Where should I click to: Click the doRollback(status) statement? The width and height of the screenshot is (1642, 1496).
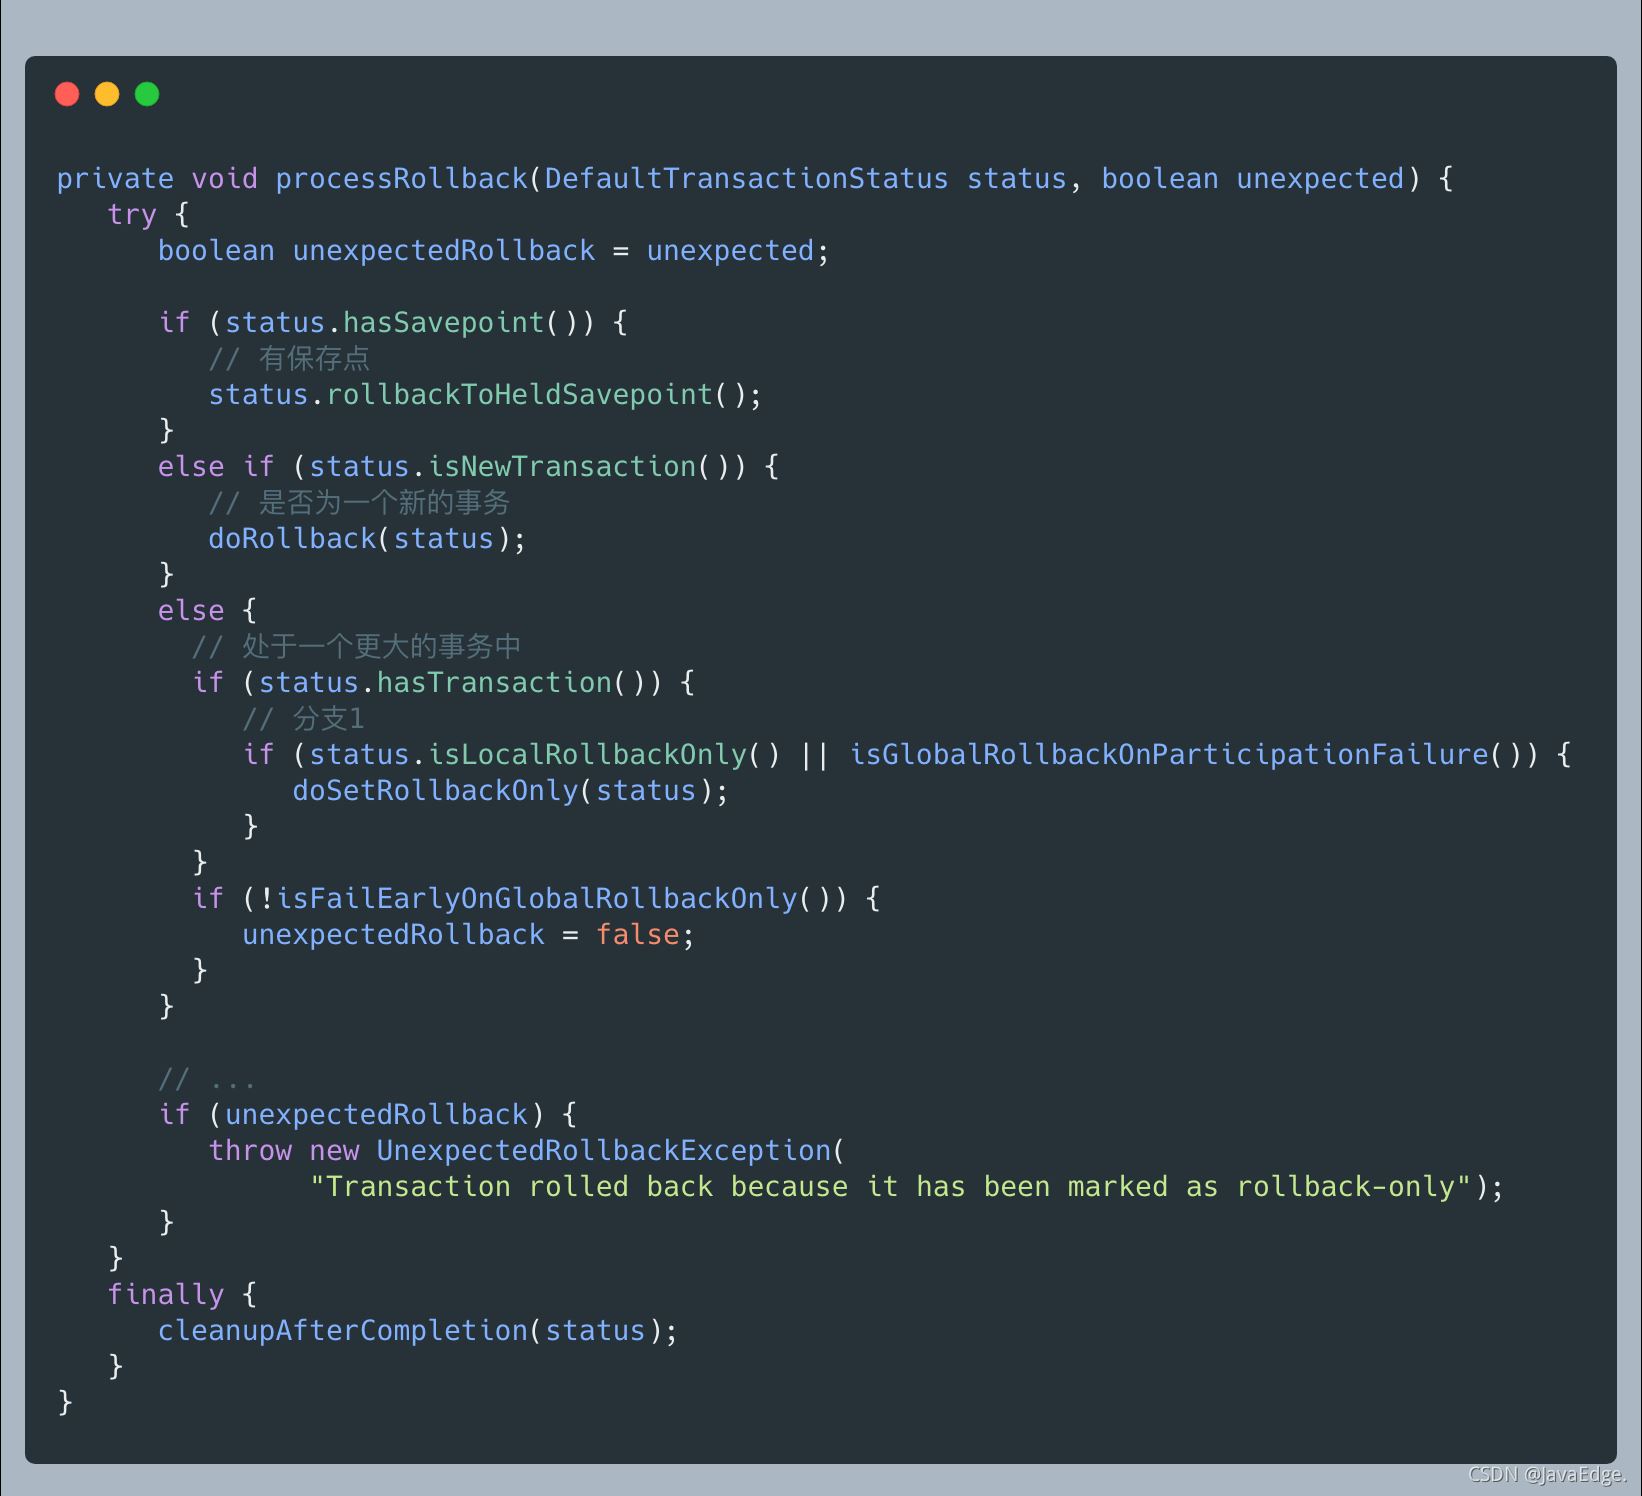(367, 539)
